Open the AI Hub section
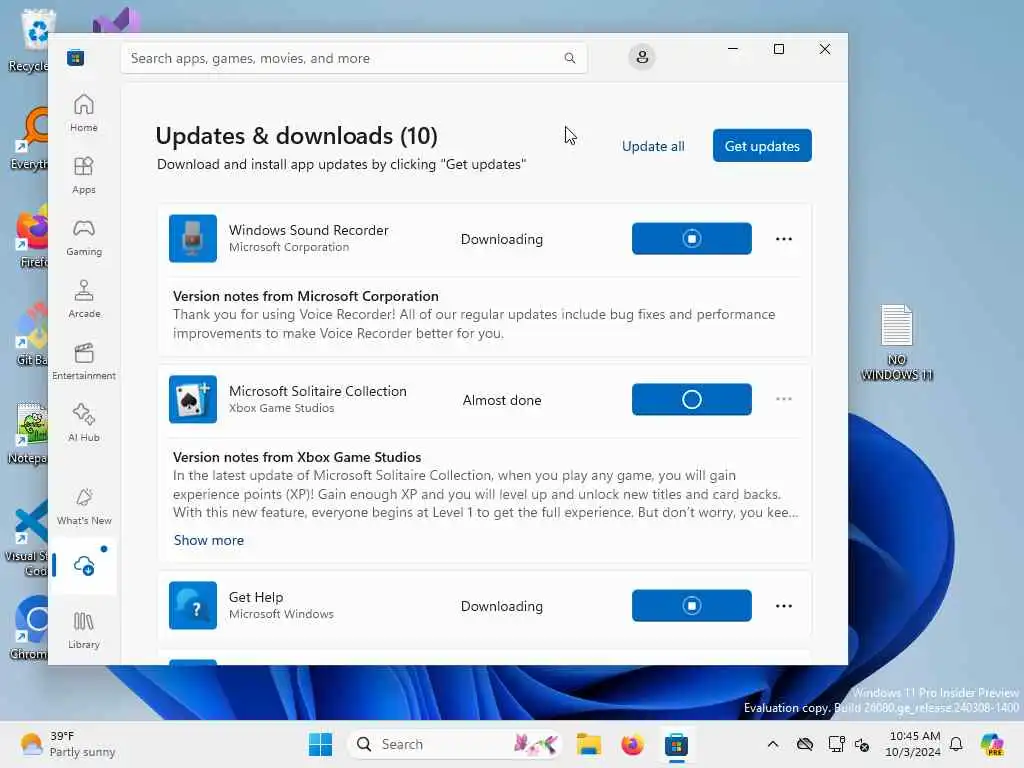The image size is (1024, 768). point(84,423)
